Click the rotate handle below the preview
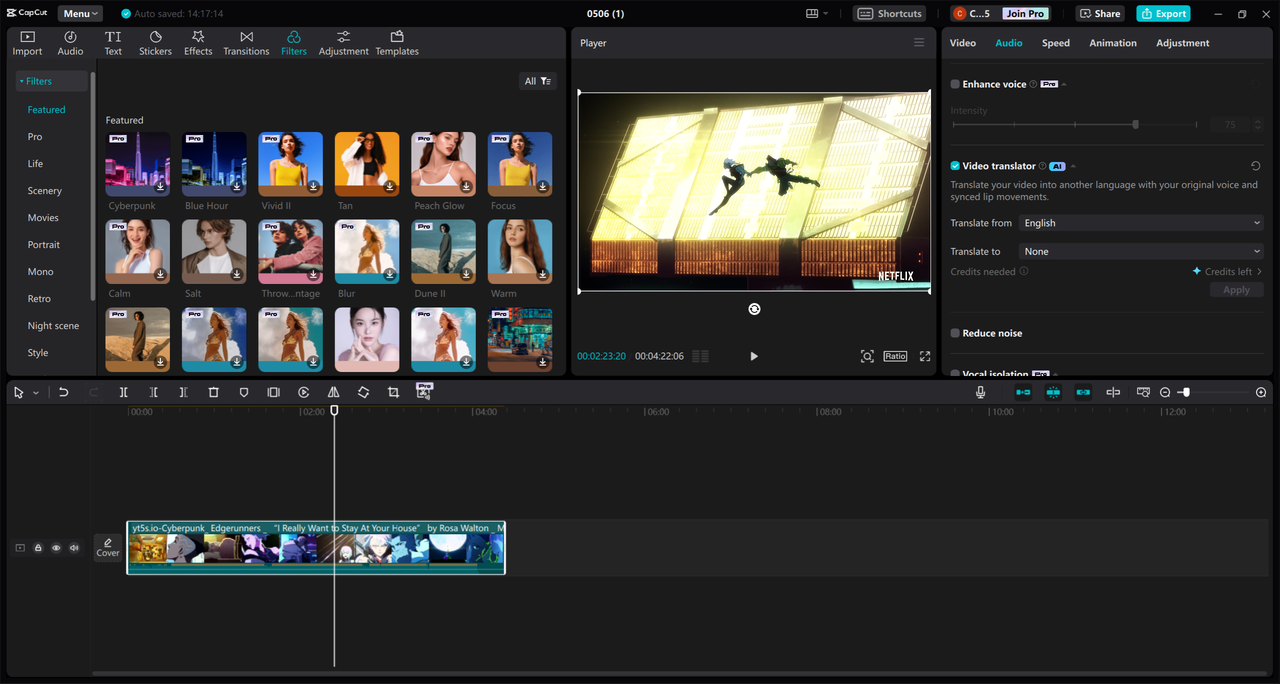Screen dimensions: 1280x684 754,309
